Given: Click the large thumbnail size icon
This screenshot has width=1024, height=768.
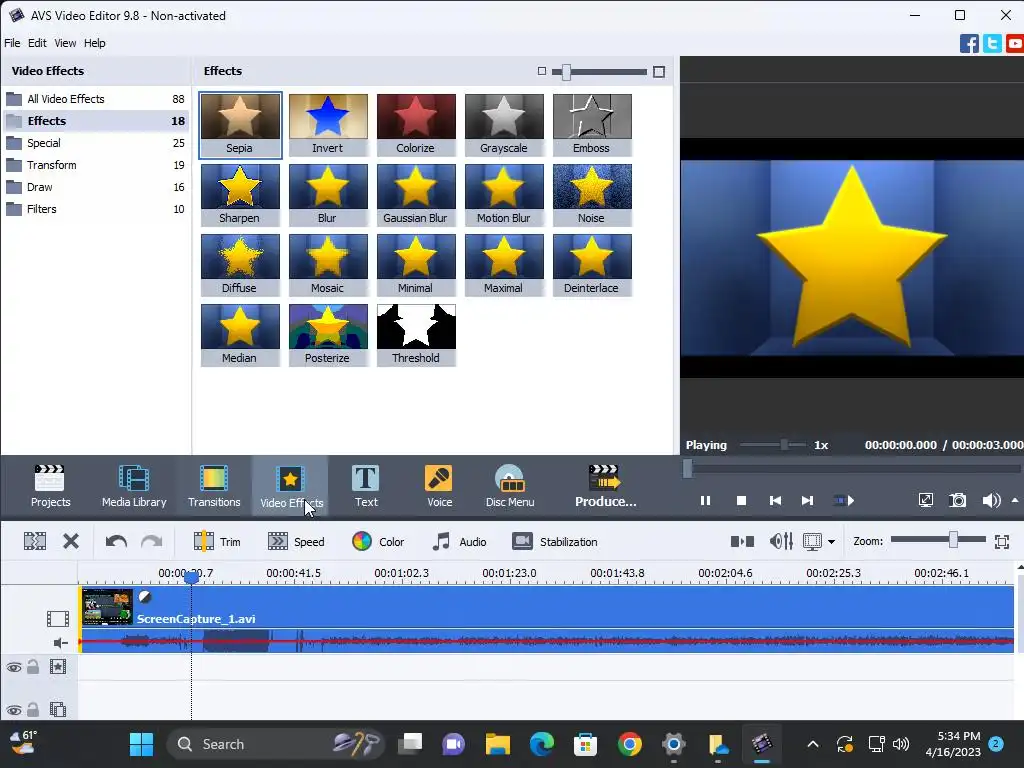Looking at the screenshot, I should 659,72.
